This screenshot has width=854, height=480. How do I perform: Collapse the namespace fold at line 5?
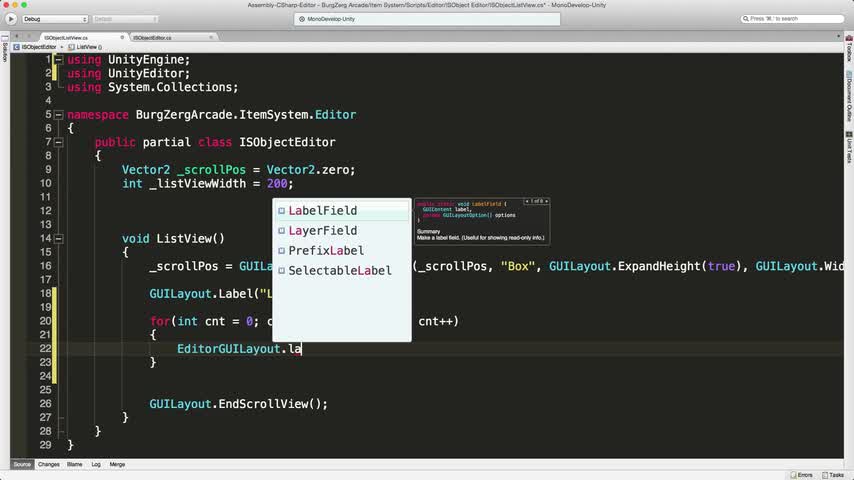point(59,114)
